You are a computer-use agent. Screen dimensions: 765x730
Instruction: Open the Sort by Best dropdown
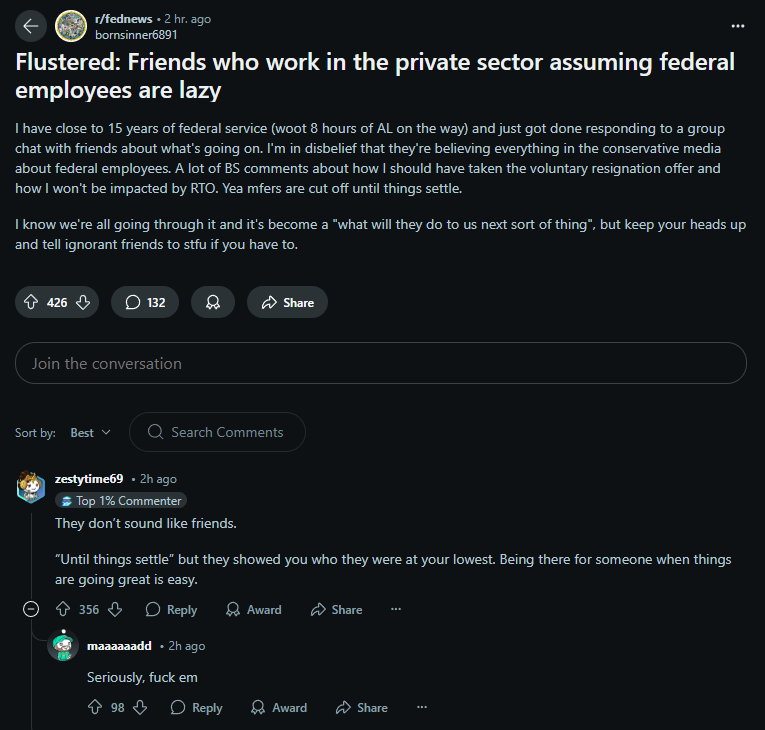(91, 432)
